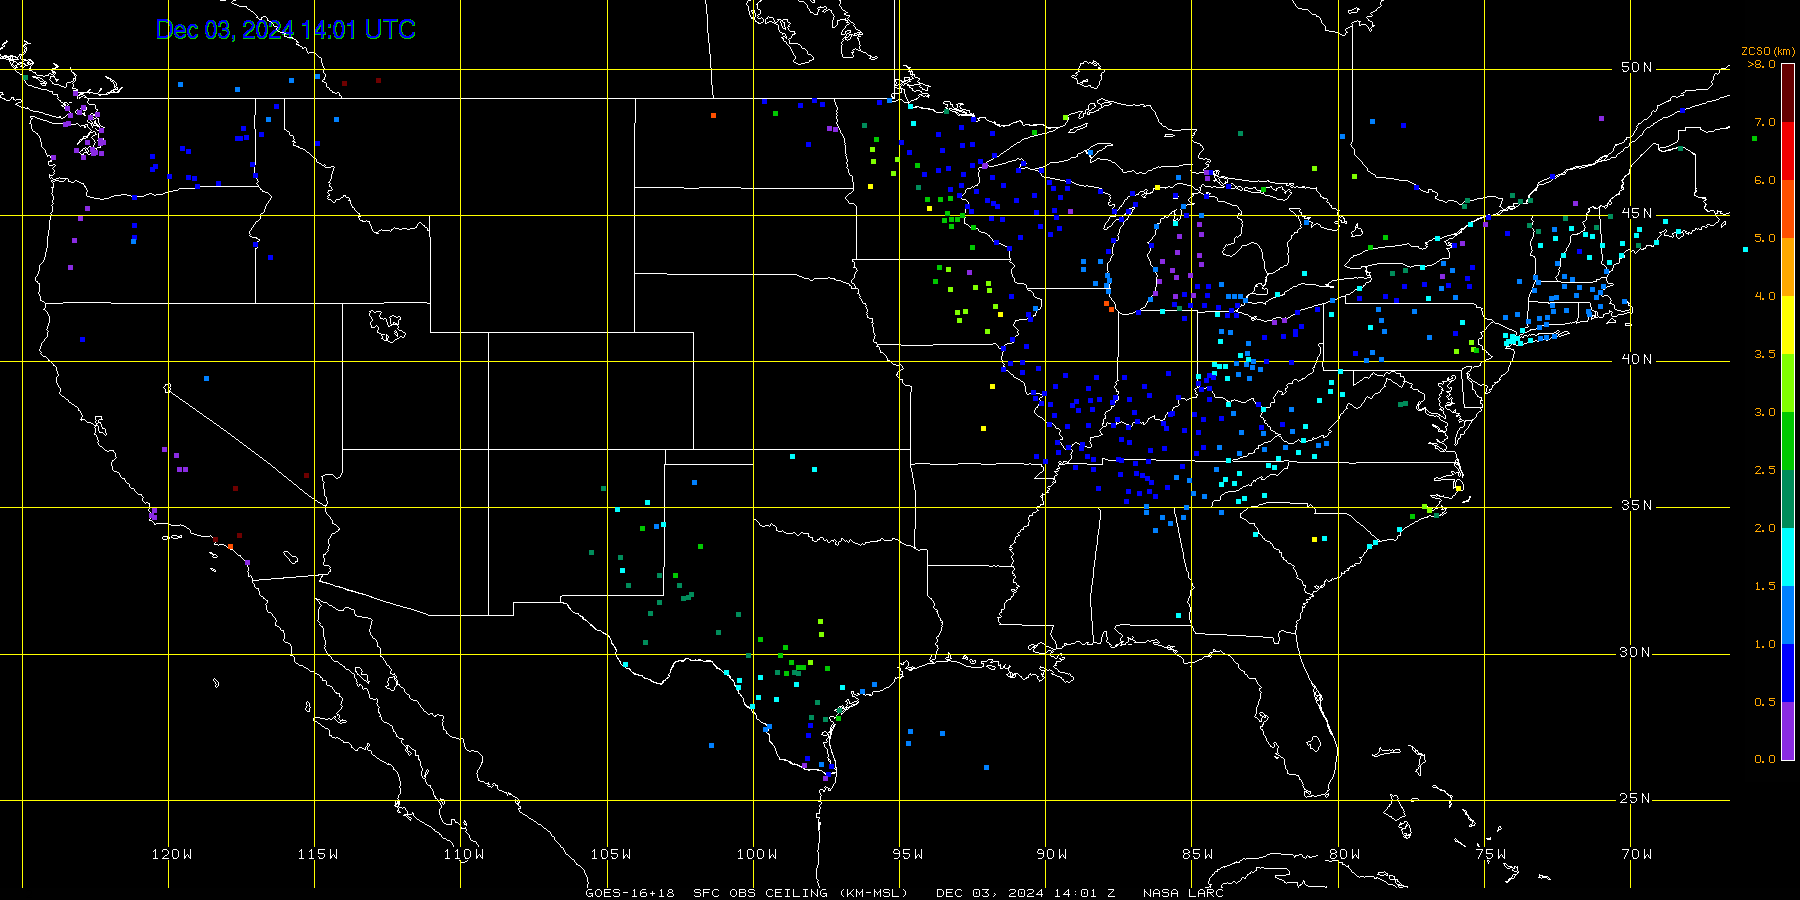Screen dimensions: 1800x900
Task: Click the '50 N' latitude label
Action: 1637,67
